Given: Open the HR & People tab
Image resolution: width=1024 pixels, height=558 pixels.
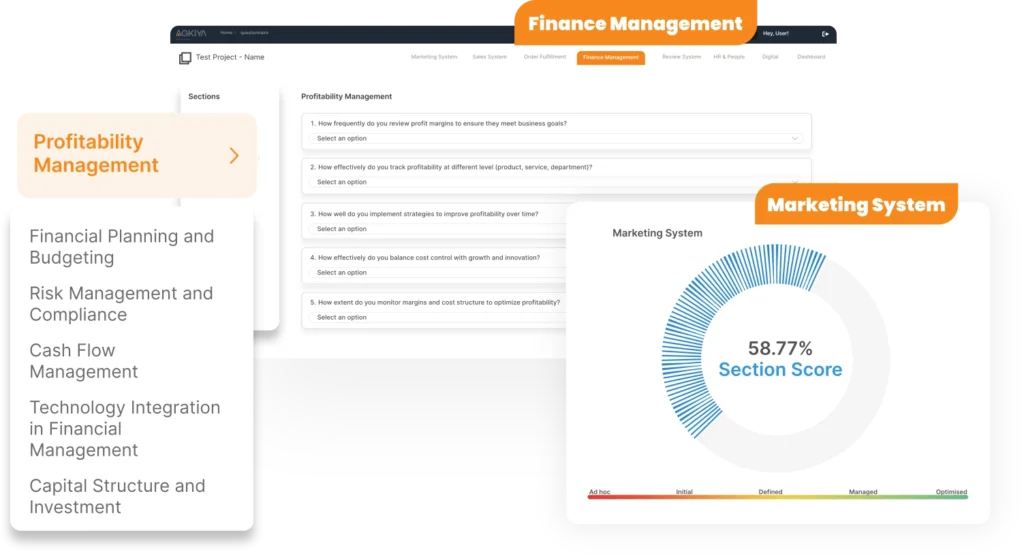Looking at the screenshot, I should 729,57.
